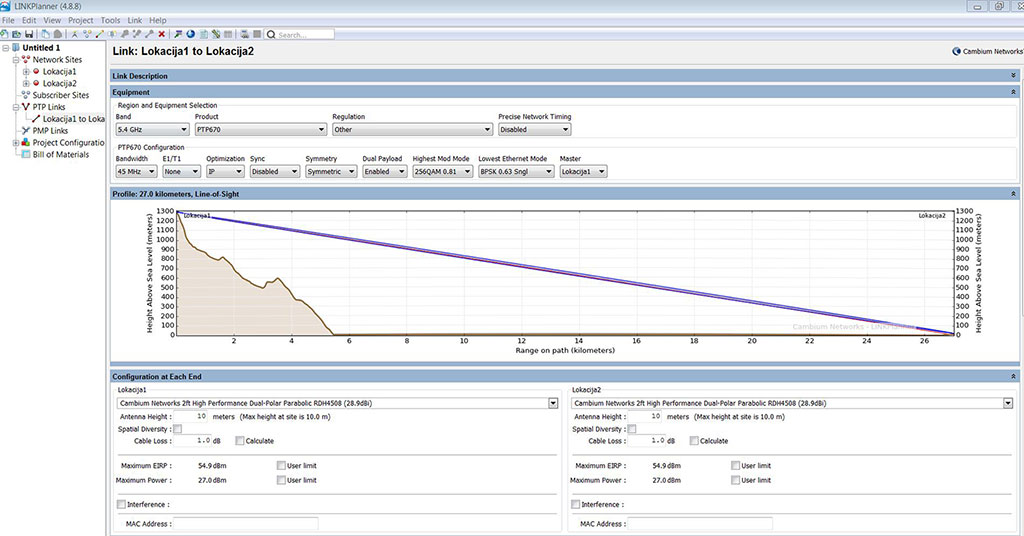Click the Lokacija1 red site icon in tree

pos(37,71)
